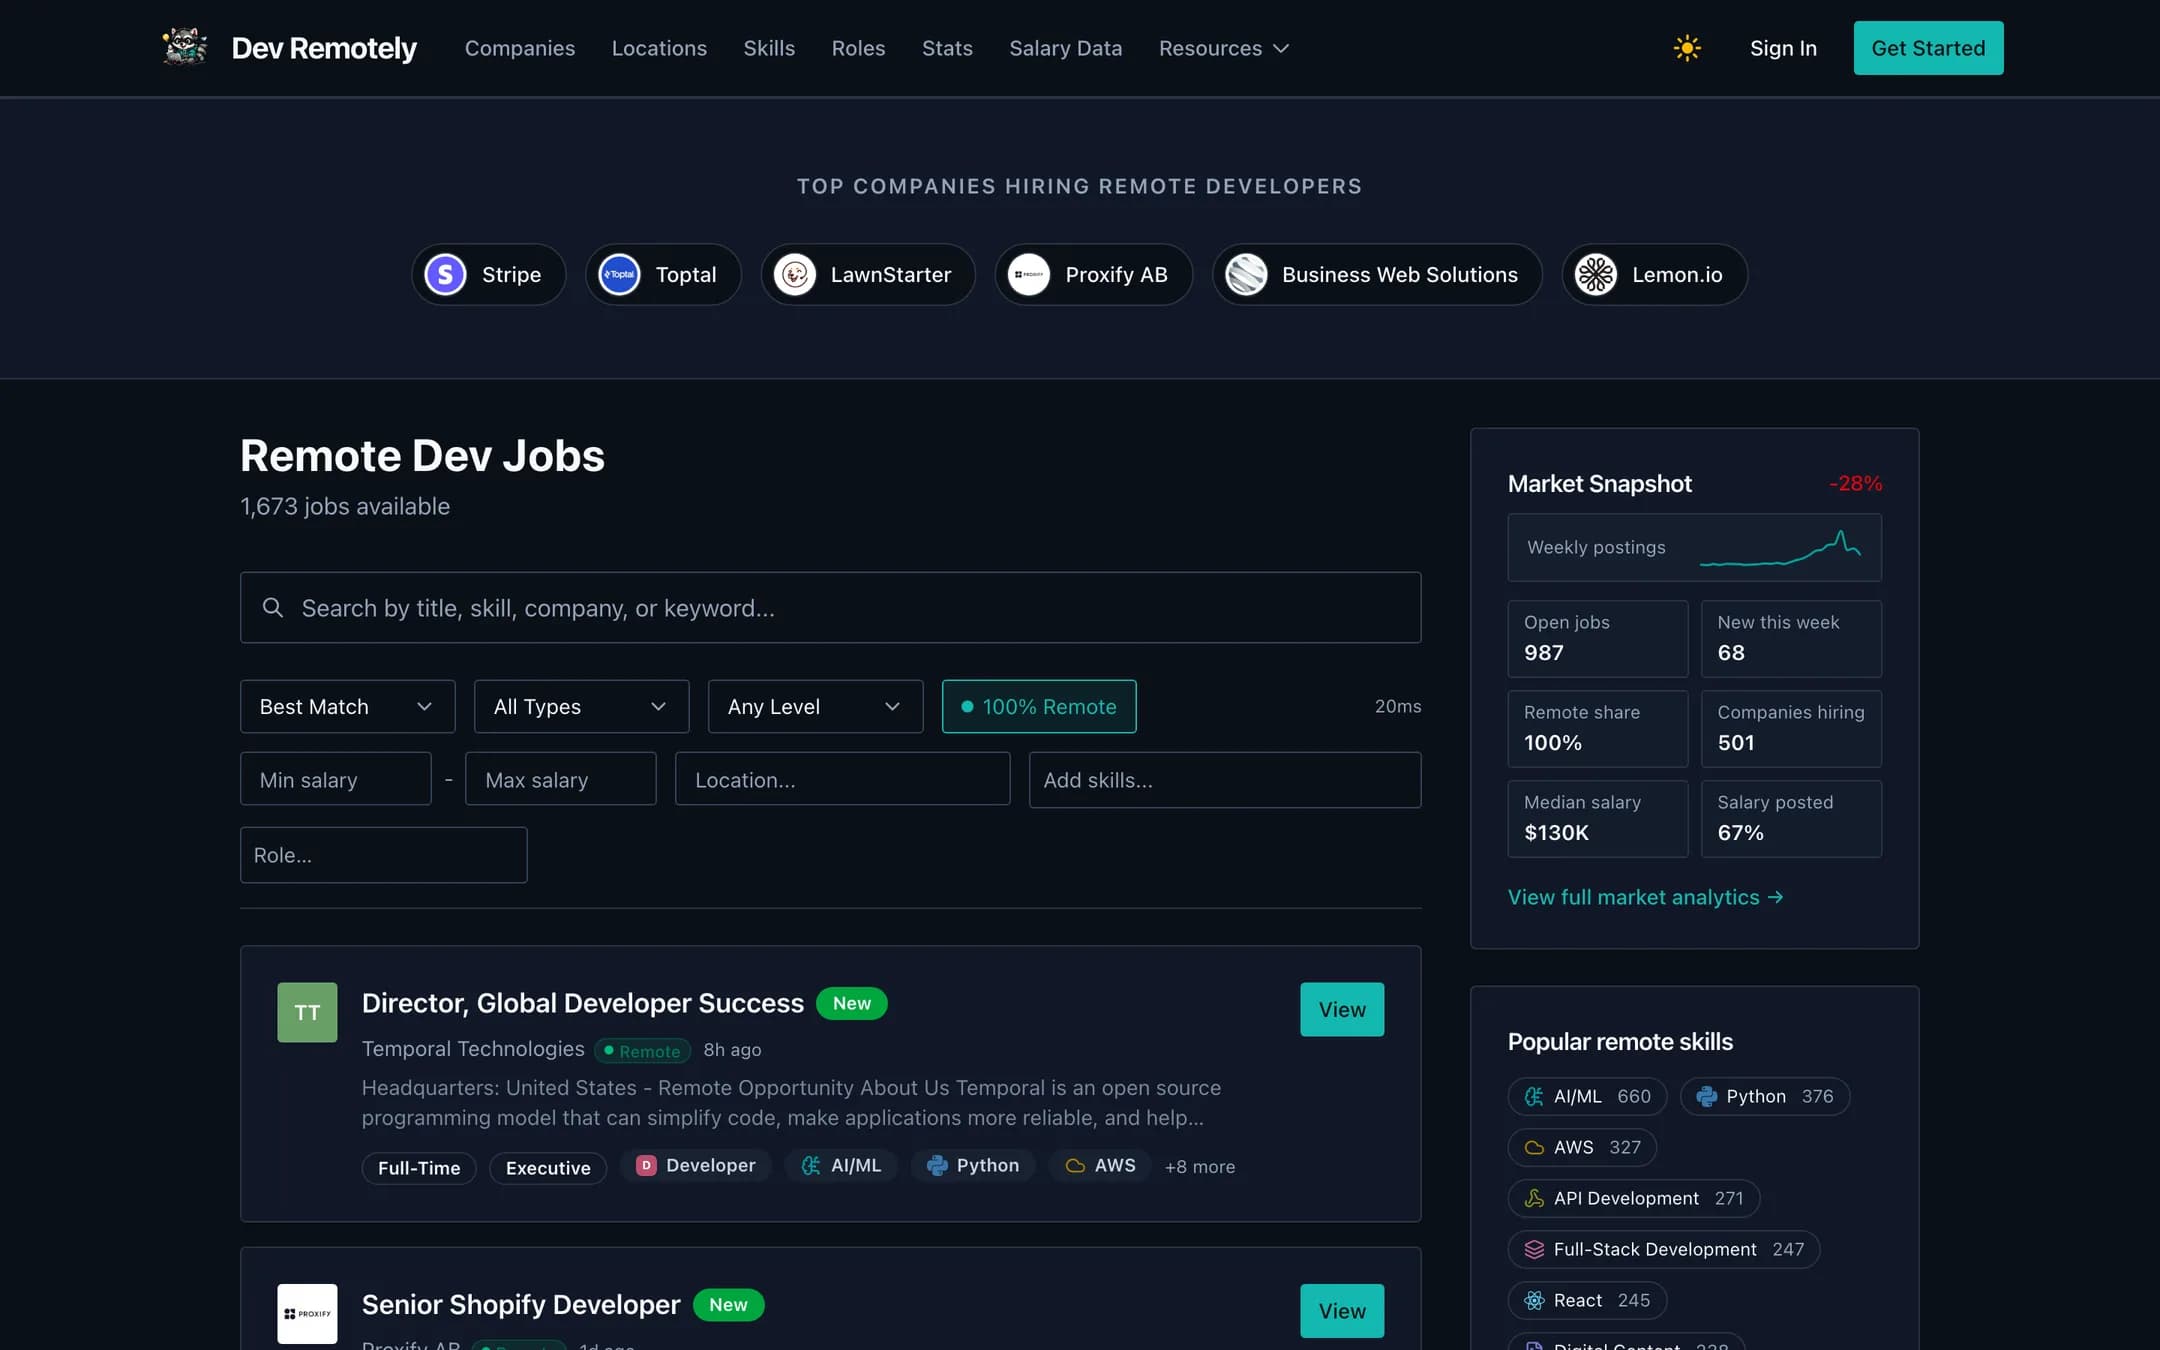
Task: Open the Skills nav item
Action: pos(768,48)
